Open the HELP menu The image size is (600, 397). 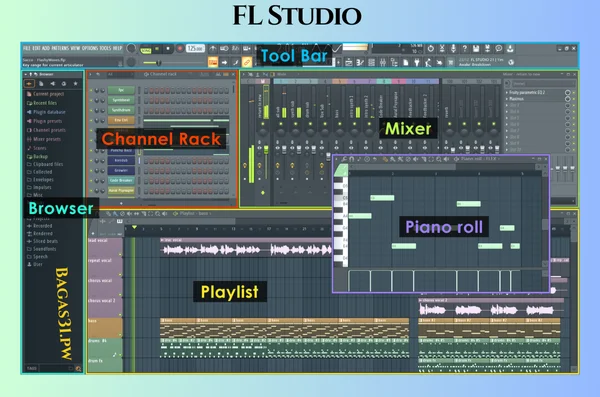pyautogui.click(x=117, y=48)
